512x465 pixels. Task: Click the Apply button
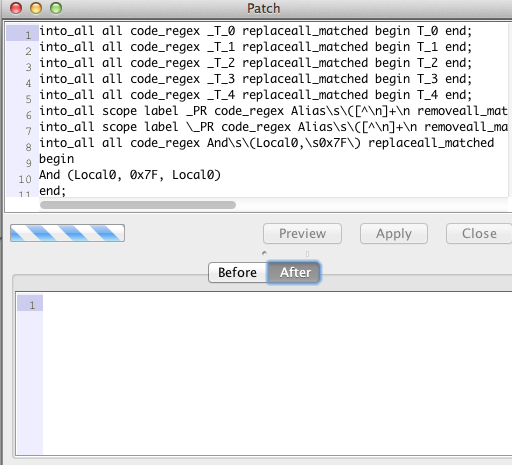[394, 234]
